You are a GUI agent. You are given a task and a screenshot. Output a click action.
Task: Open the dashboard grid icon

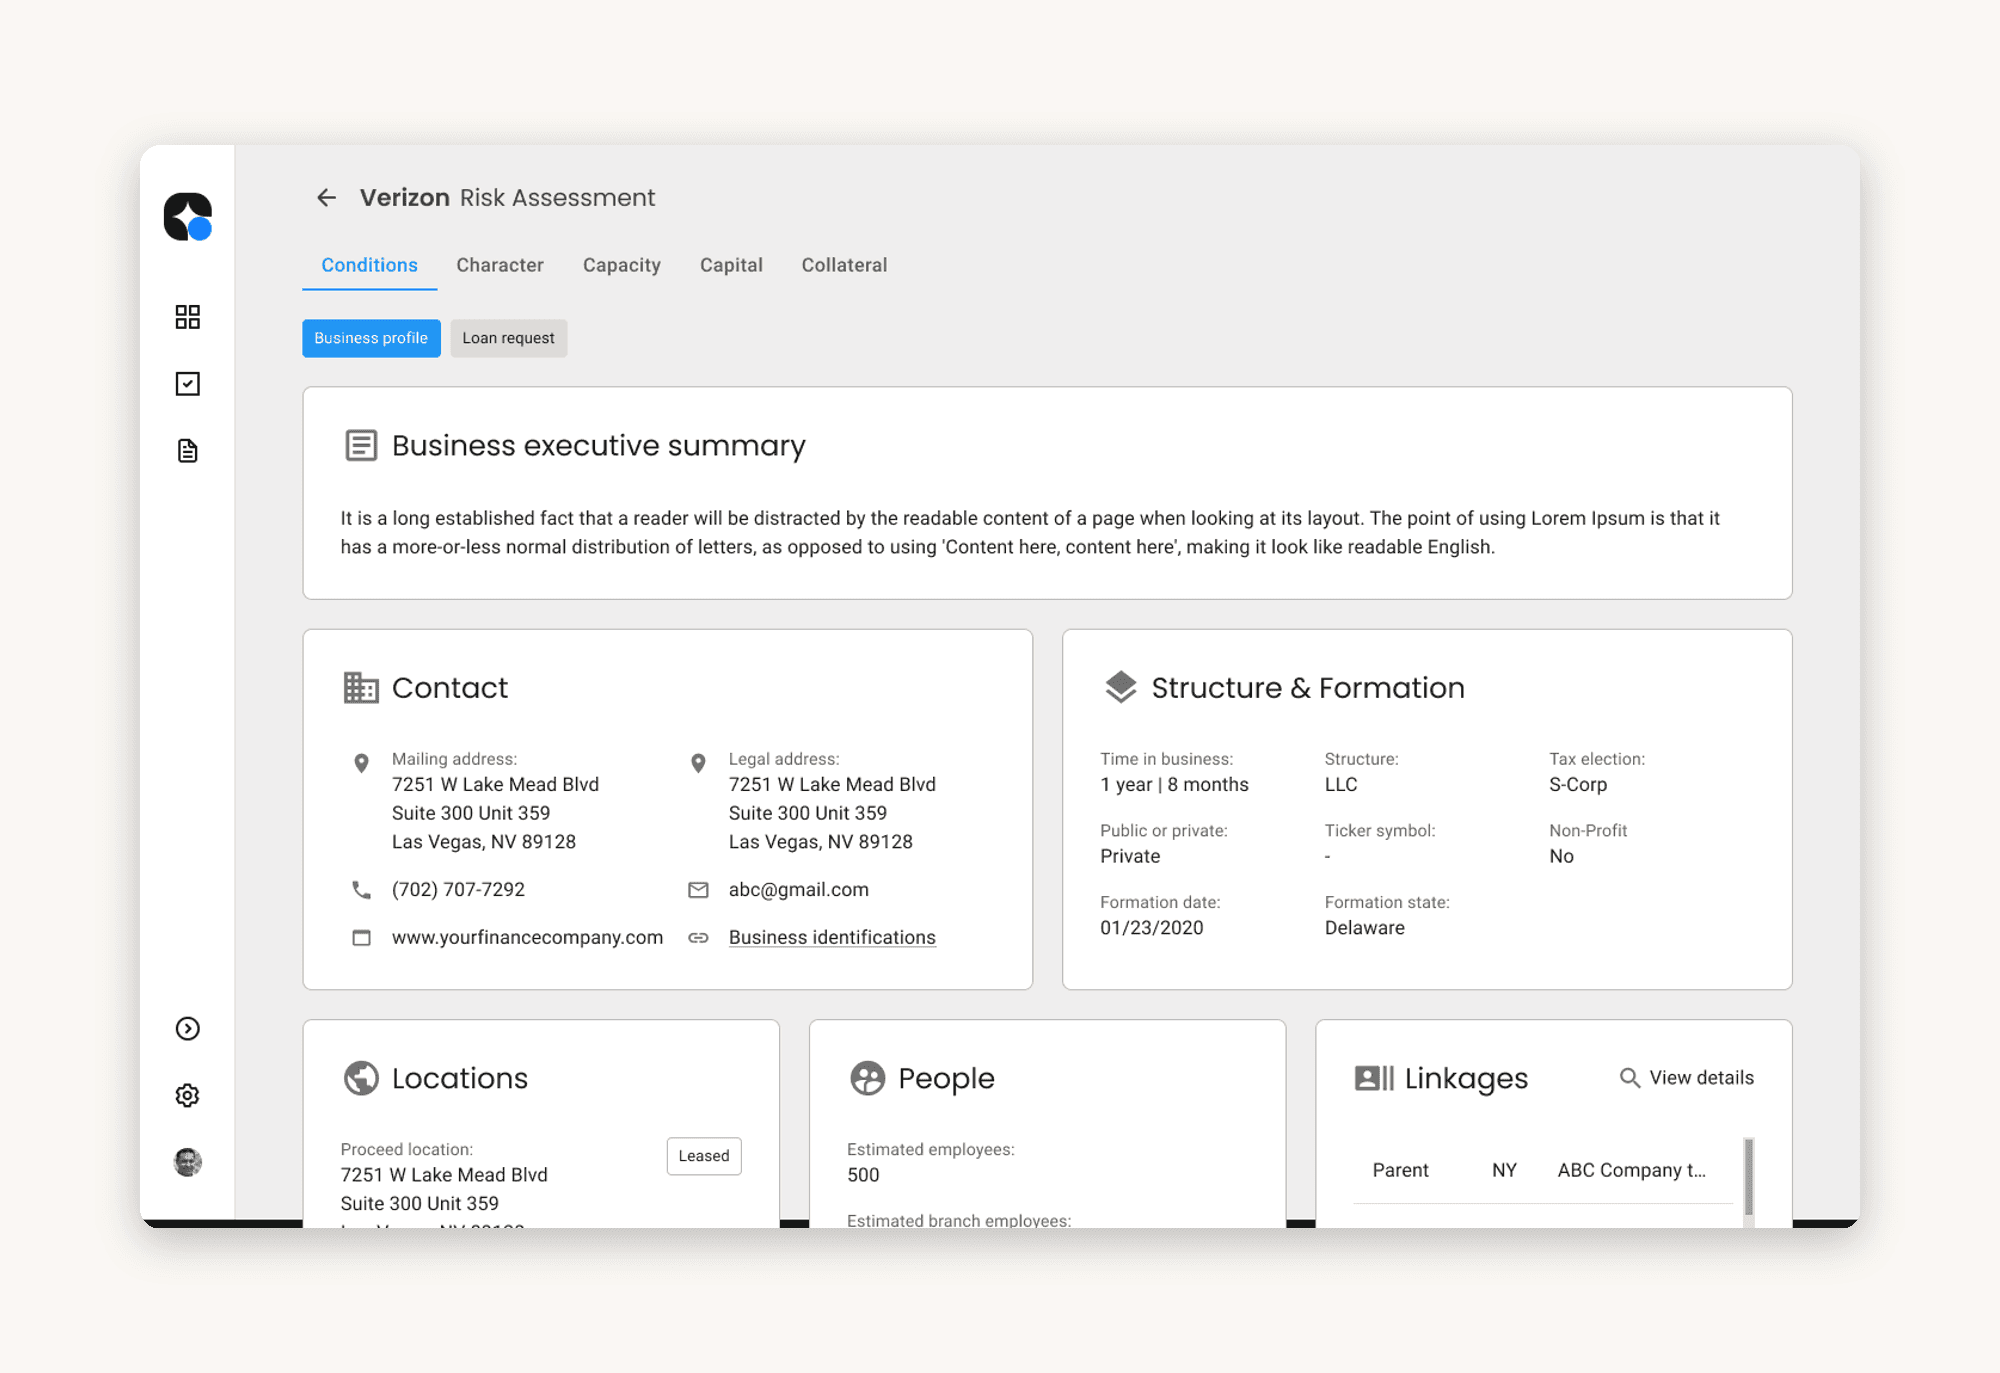pos(188,317)
